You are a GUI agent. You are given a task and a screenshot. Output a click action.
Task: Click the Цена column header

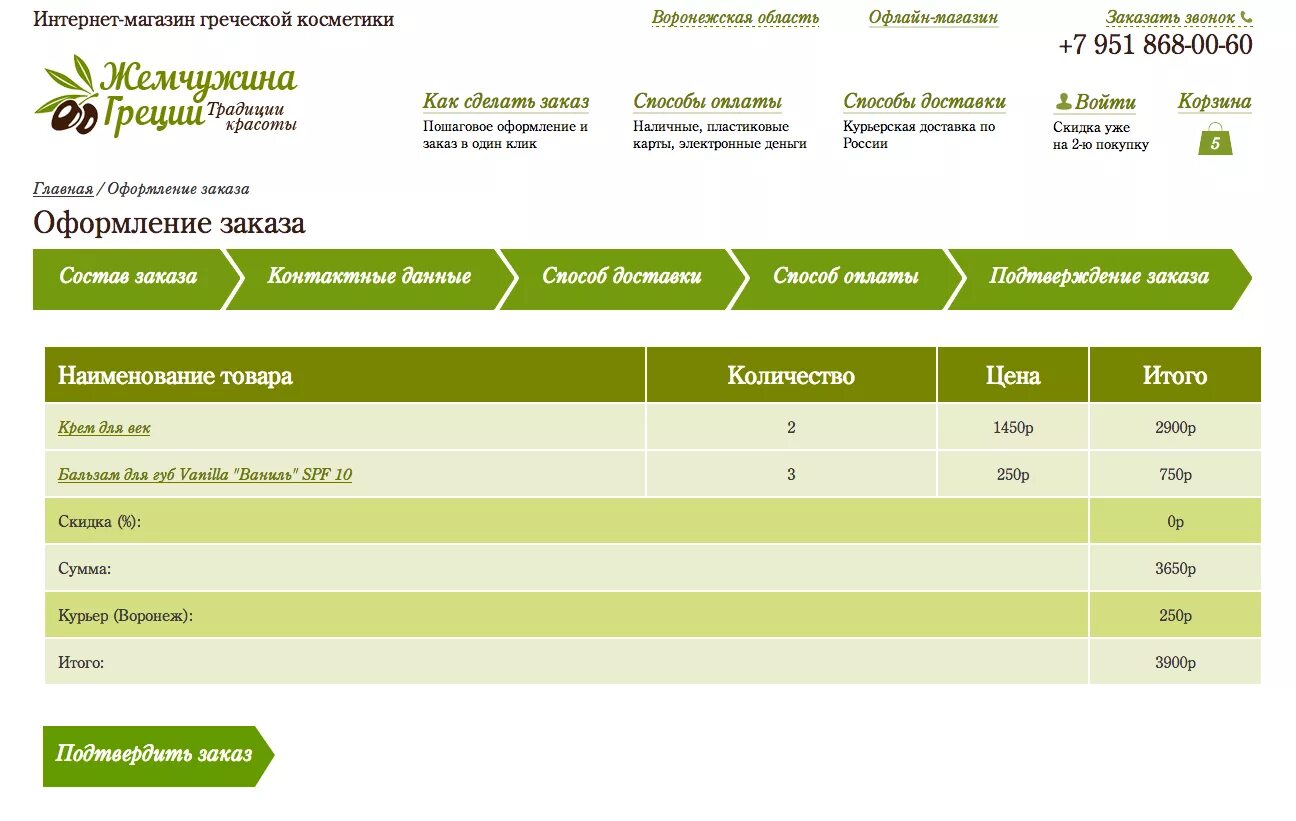[1013, 375]
